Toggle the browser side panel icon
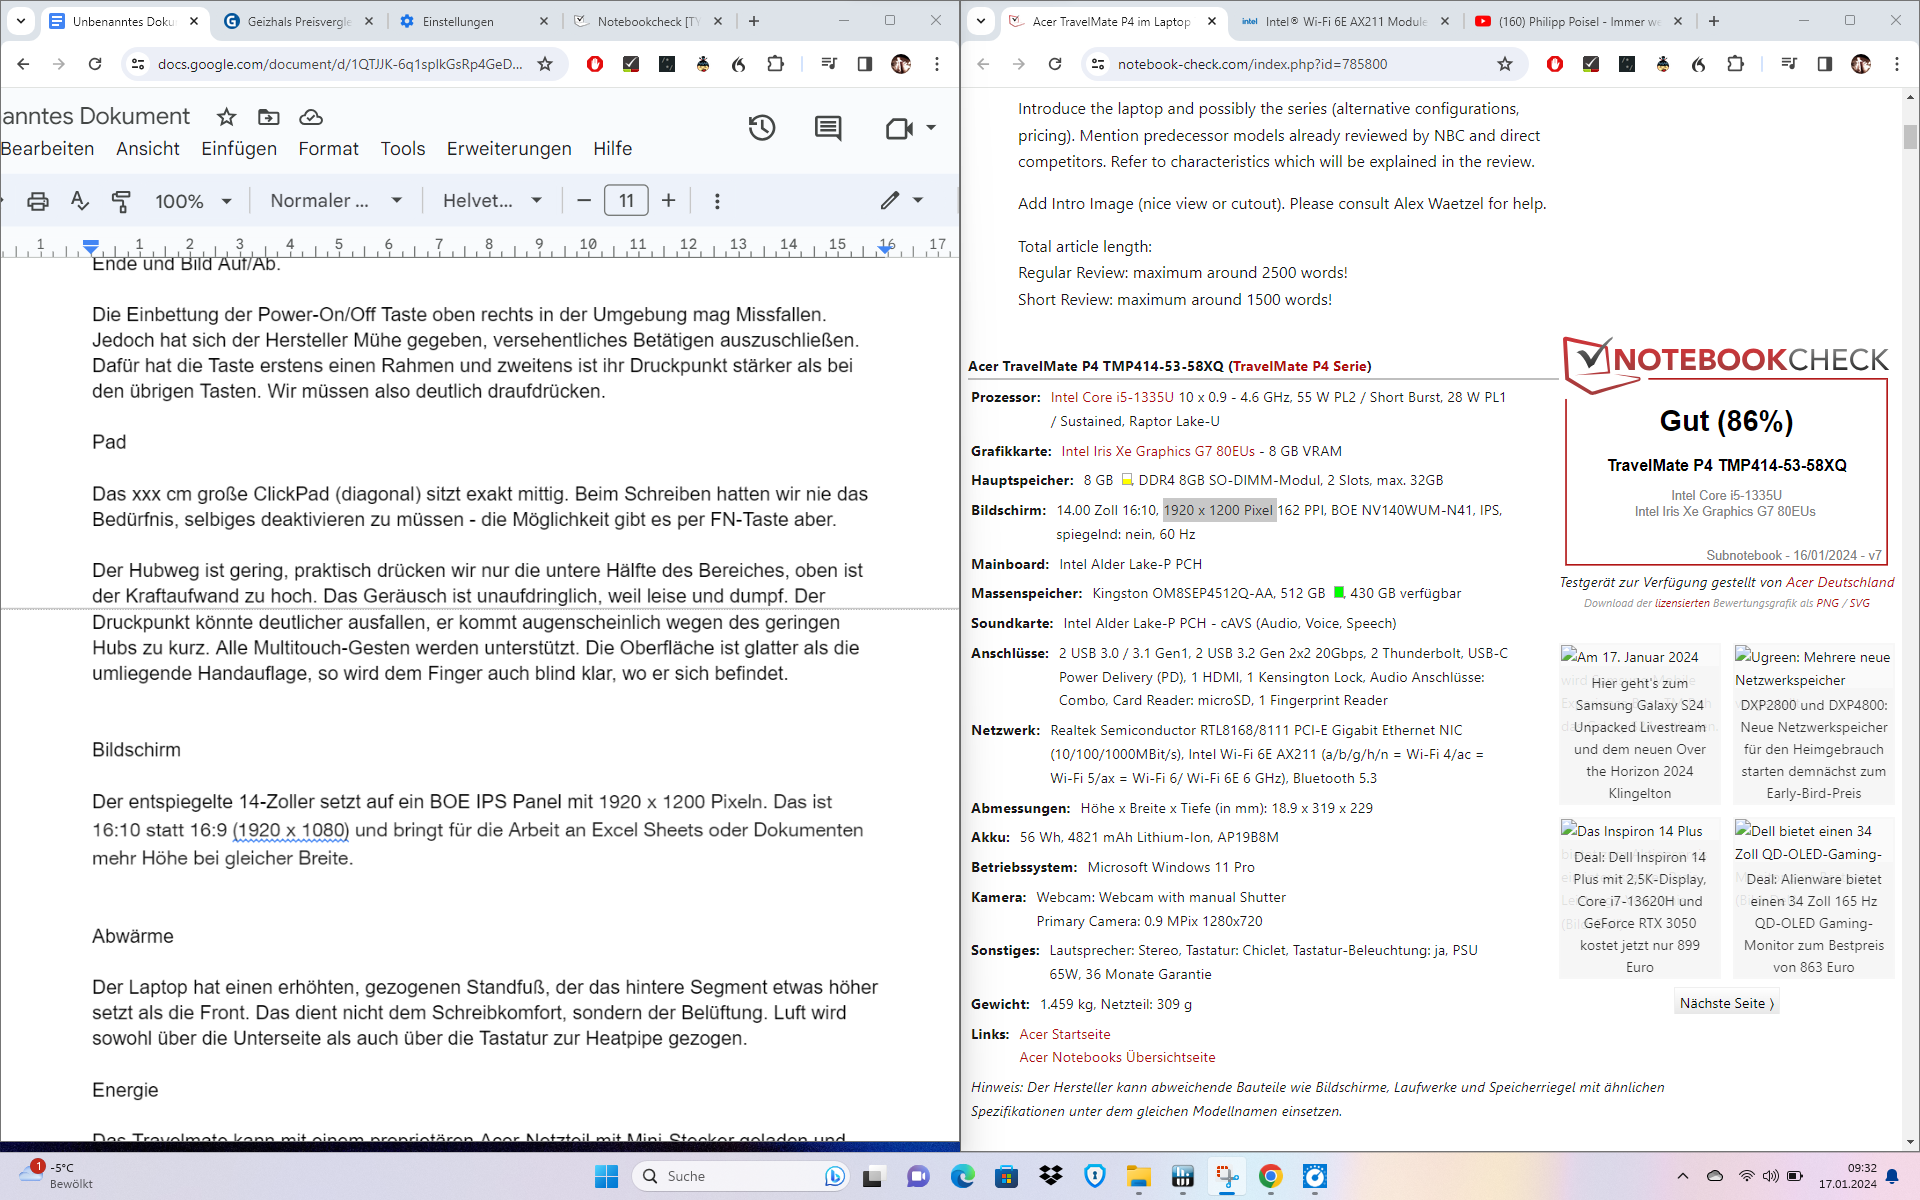Viewport: 1920px width, 1200px height. pos(865,64)
